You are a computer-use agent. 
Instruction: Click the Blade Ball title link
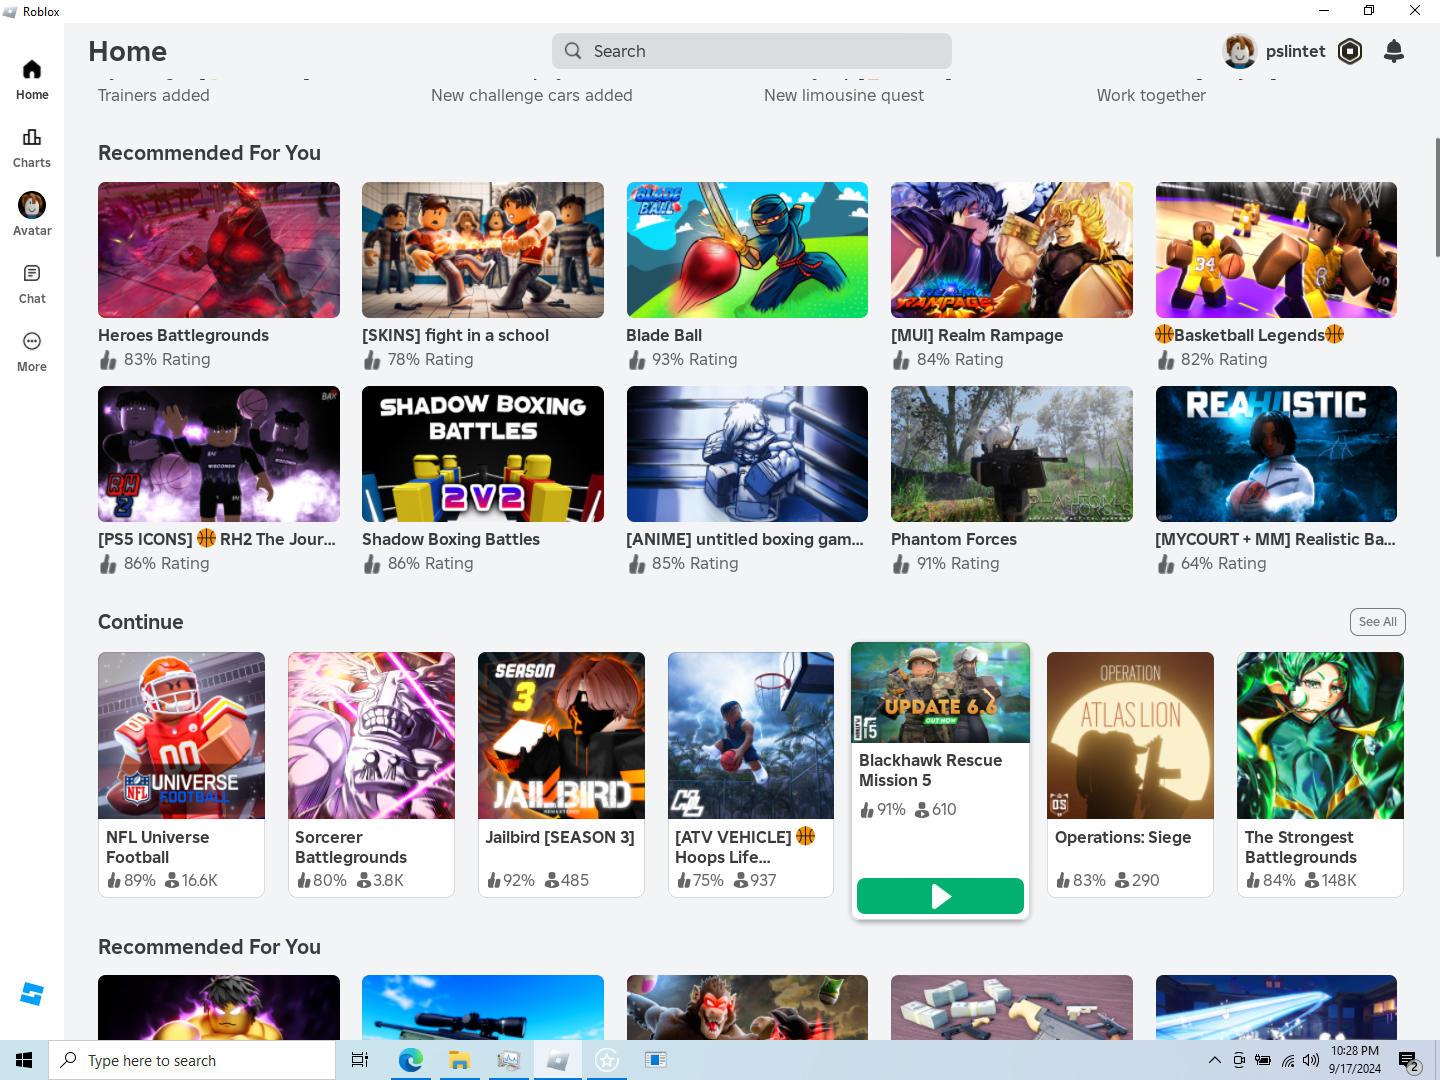[664, 335]
